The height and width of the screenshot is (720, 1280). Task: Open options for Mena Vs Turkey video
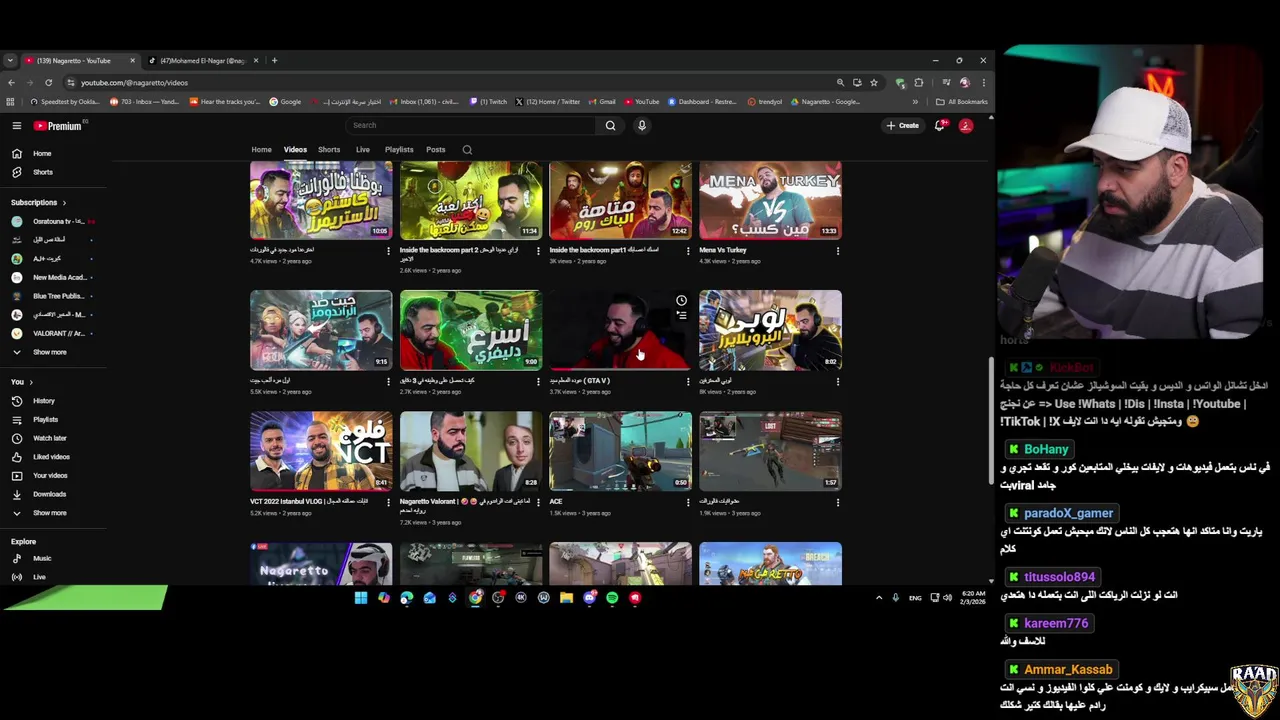click(837, 251)
